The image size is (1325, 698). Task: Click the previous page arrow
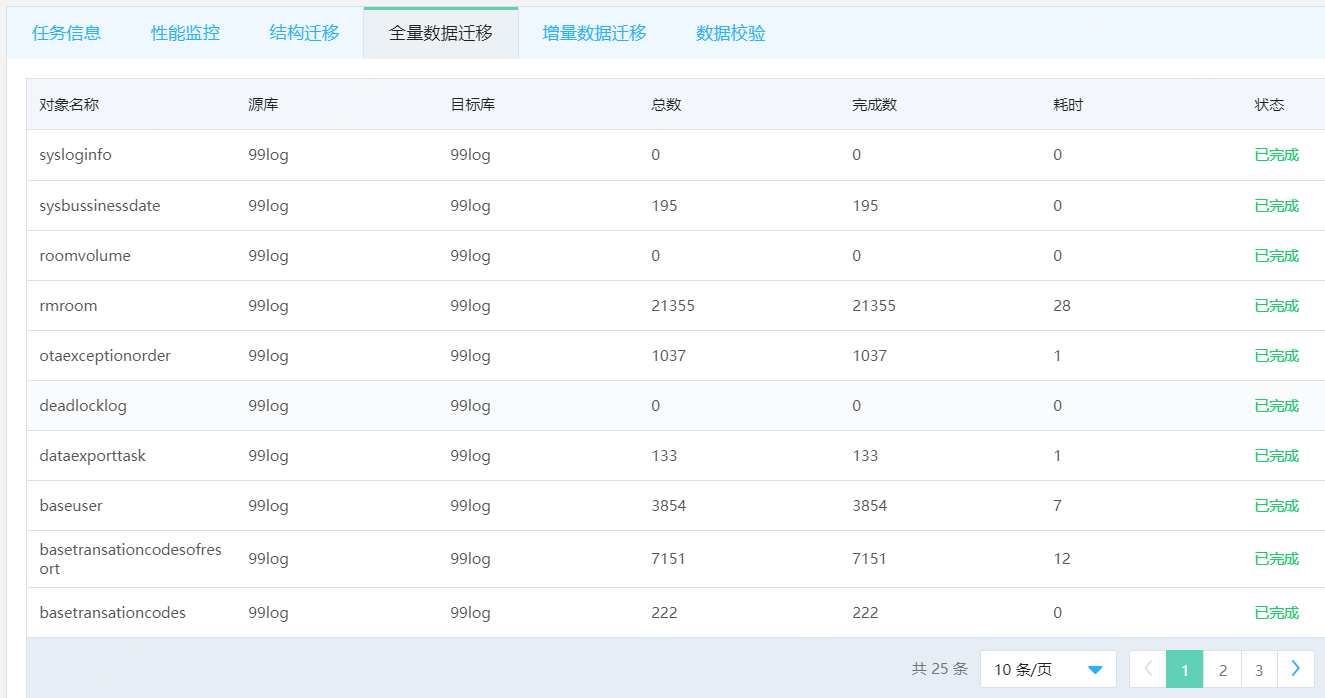1147,669
